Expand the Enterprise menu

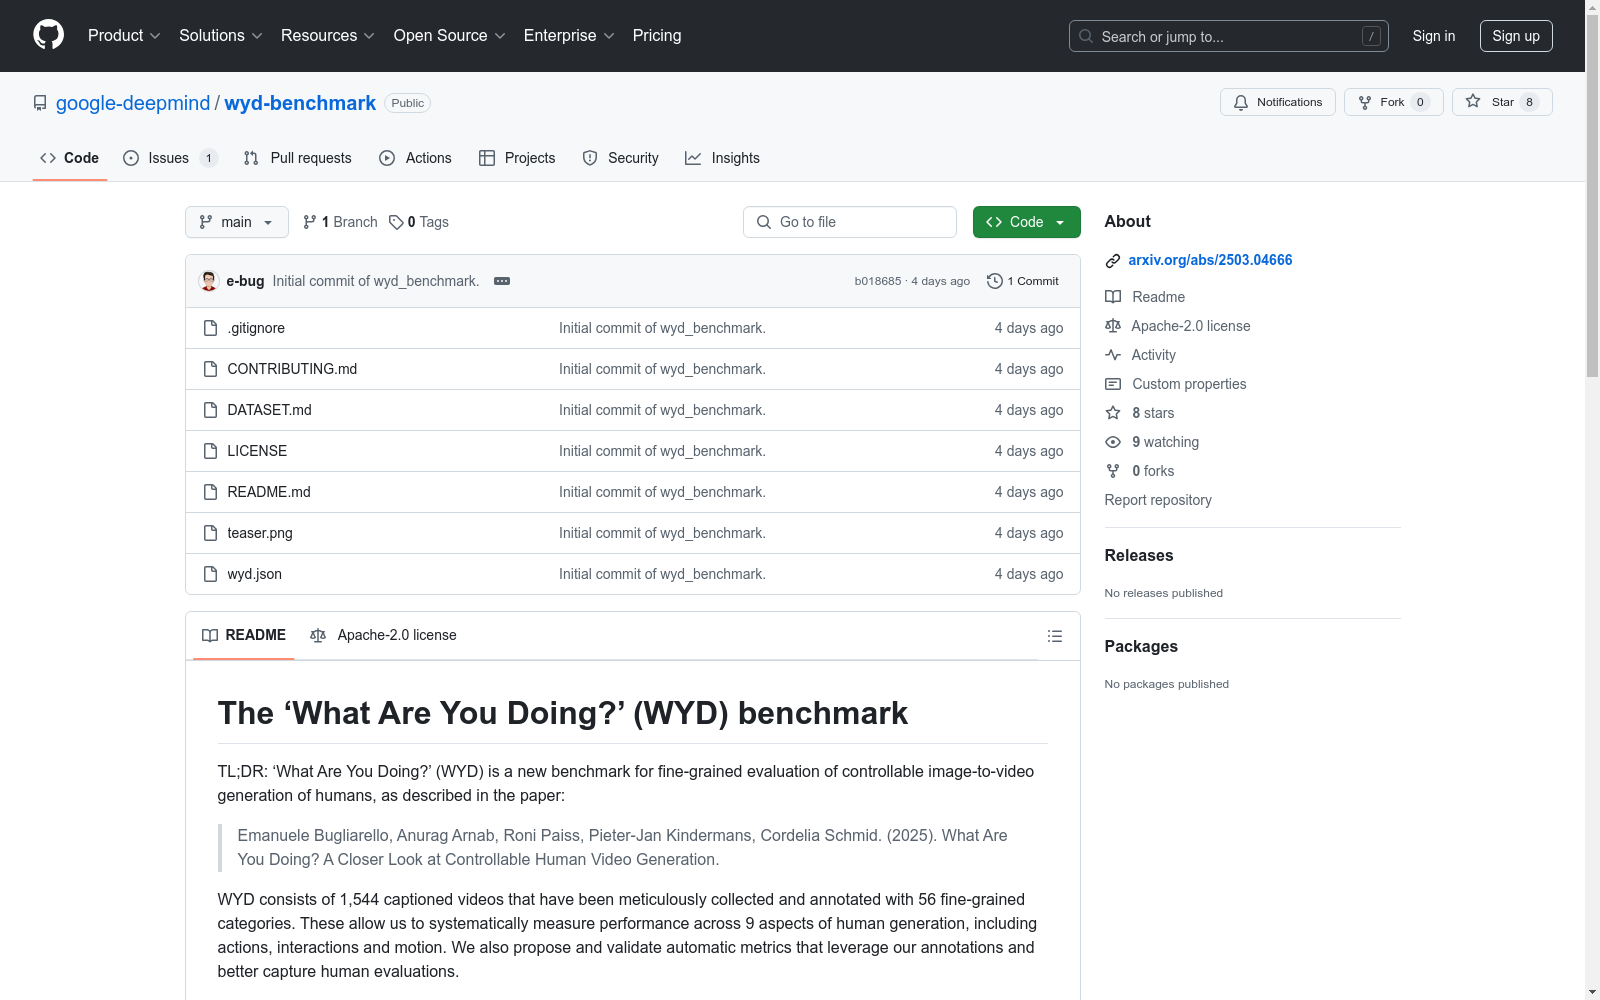point(569,35)
